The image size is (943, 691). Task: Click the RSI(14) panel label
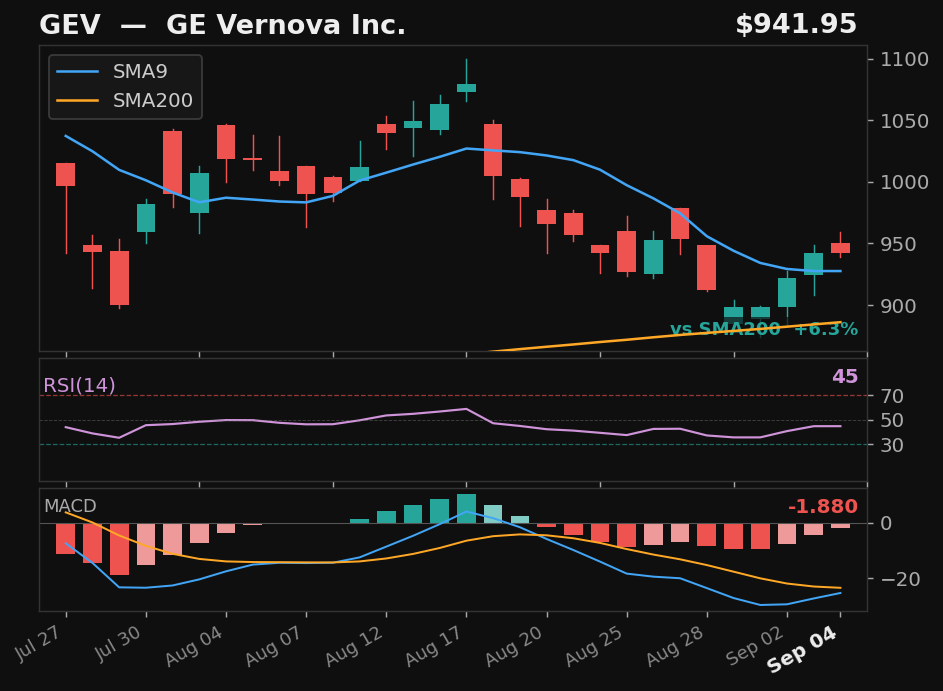[x=79, y=385]
